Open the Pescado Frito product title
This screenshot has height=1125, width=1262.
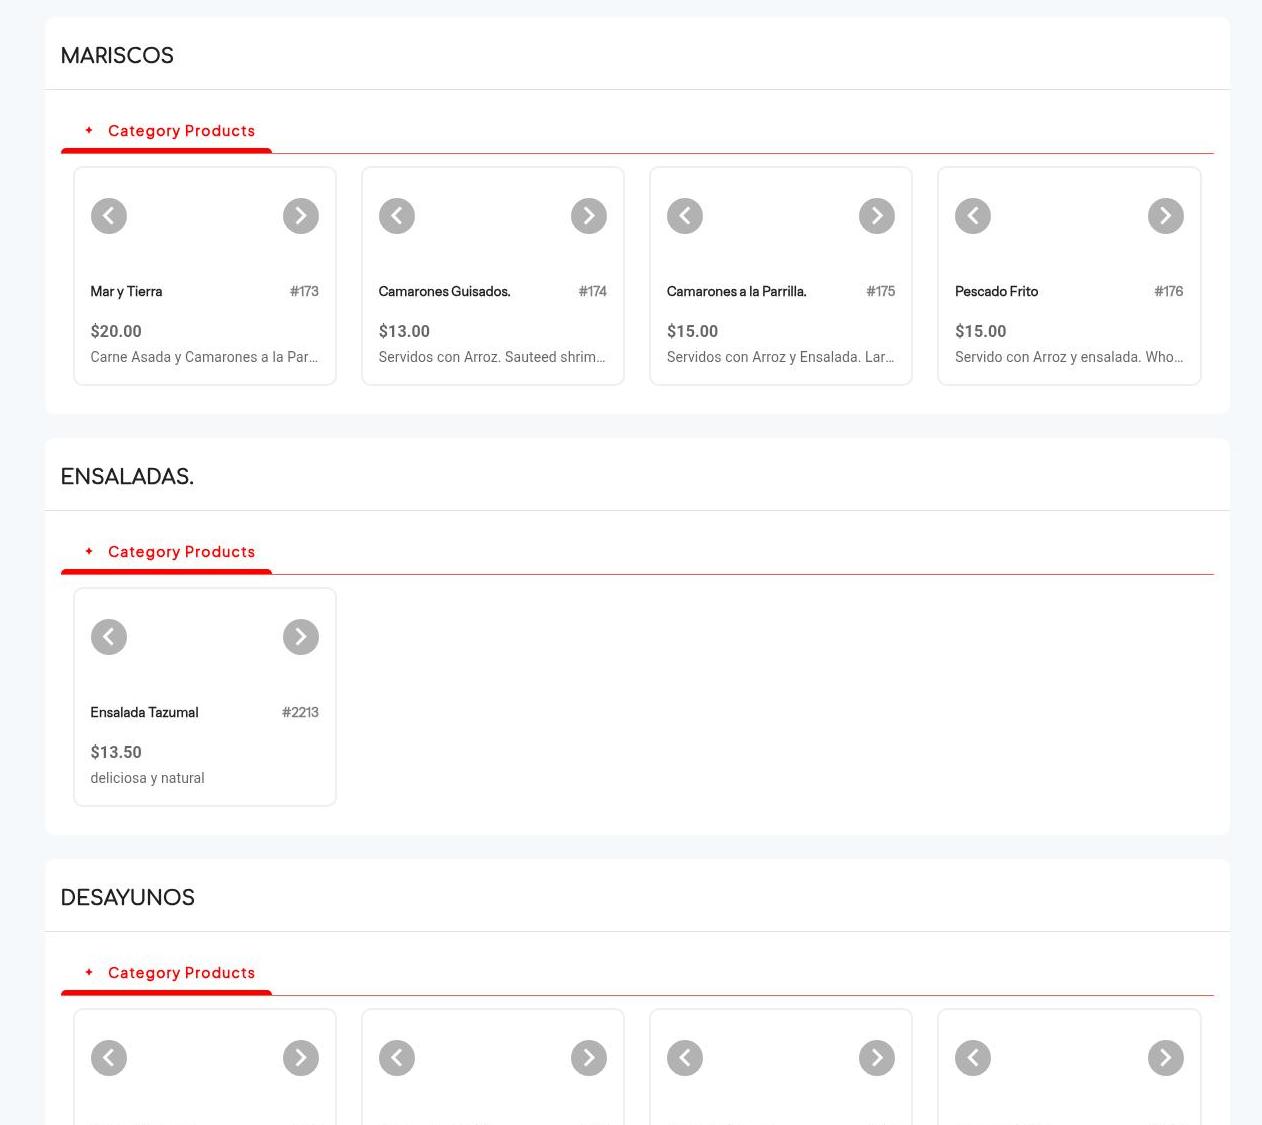(996, 292)
